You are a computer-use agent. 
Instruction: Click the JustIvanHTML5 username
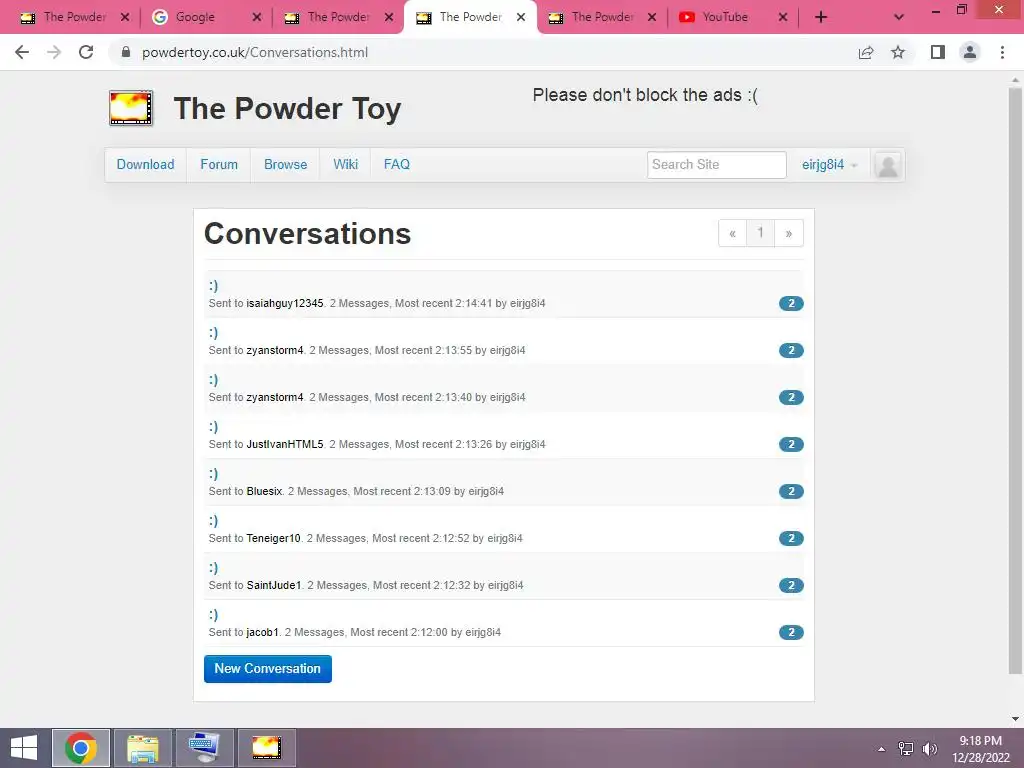[x=285, y=444]
